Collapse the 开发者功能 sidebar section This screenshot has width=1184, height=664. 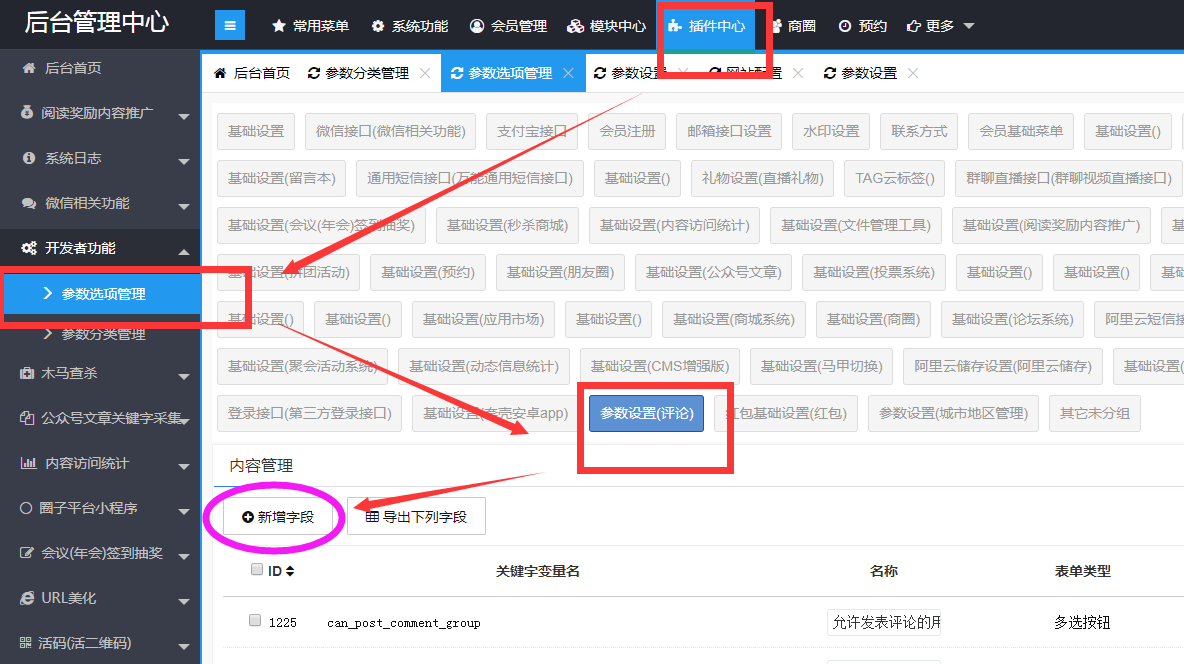[x=184, y=251]
